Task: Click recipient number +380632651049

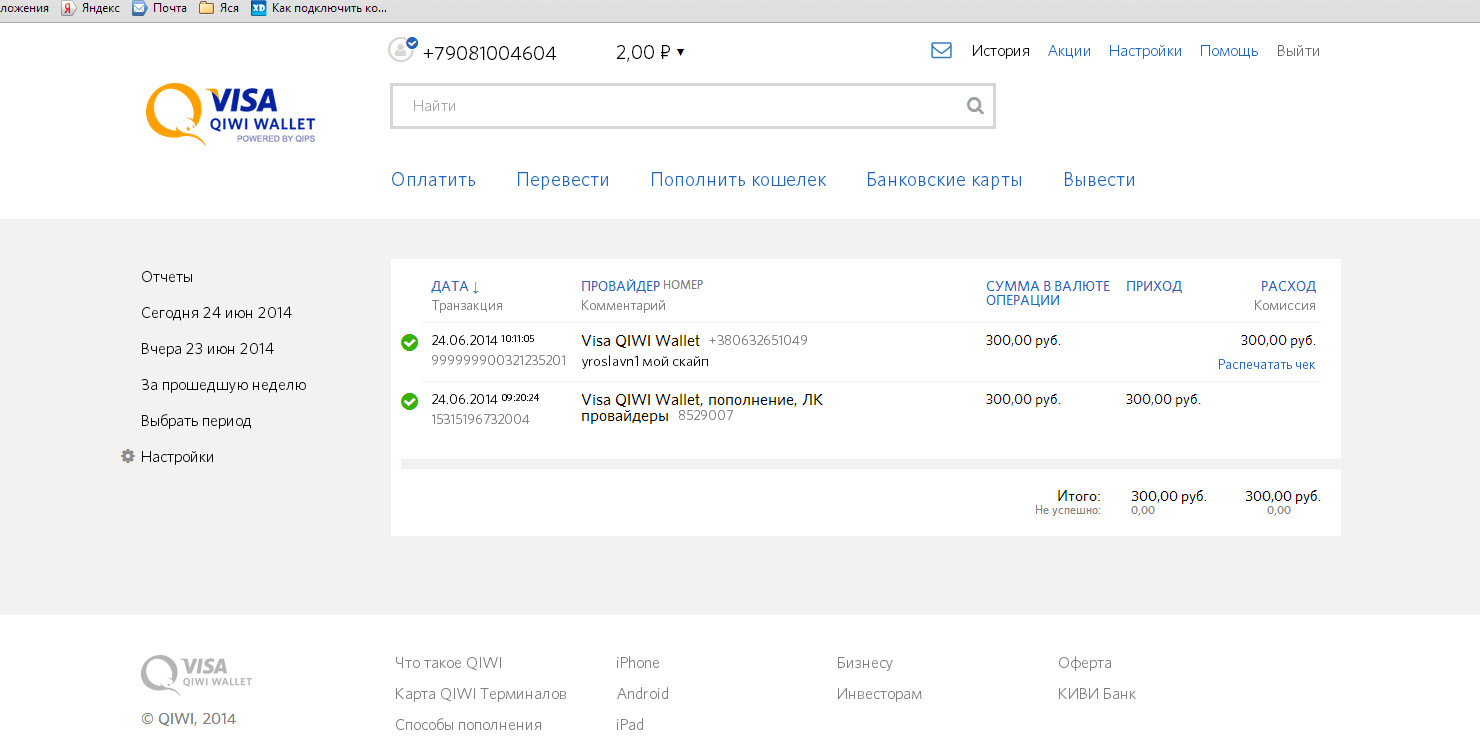Action: pos(758,341)
